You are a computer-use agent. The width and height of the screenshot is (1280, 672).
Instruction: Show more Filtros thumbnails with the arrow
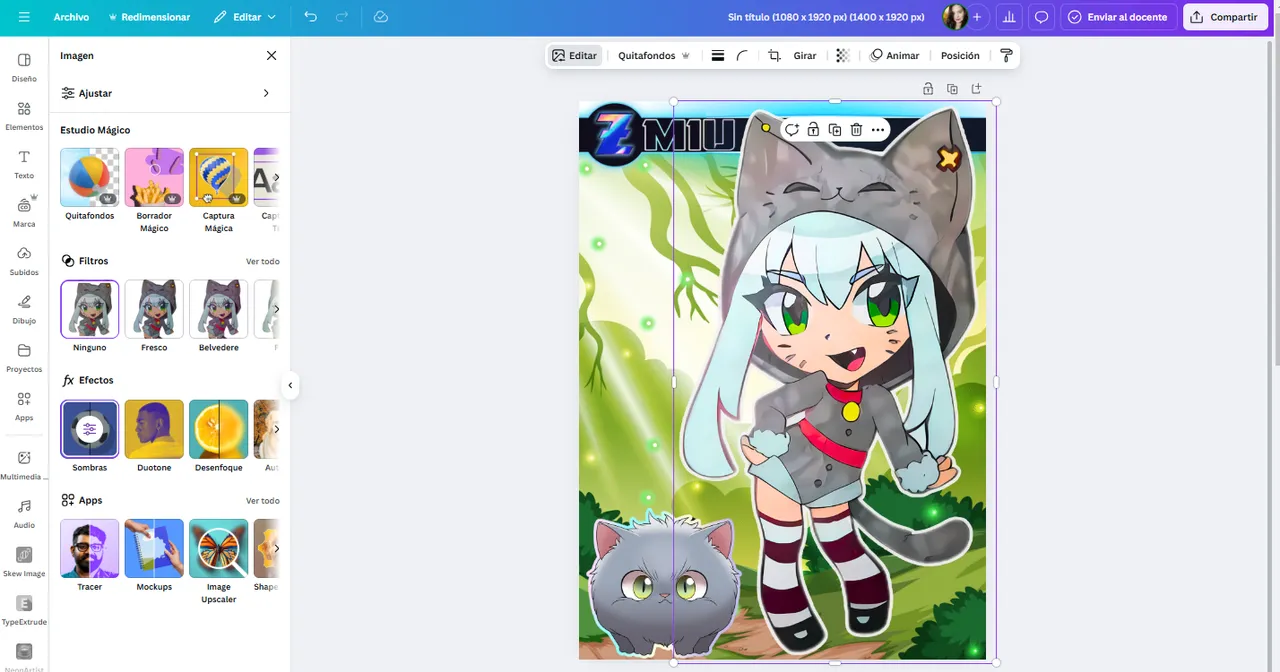coord(277,309)
